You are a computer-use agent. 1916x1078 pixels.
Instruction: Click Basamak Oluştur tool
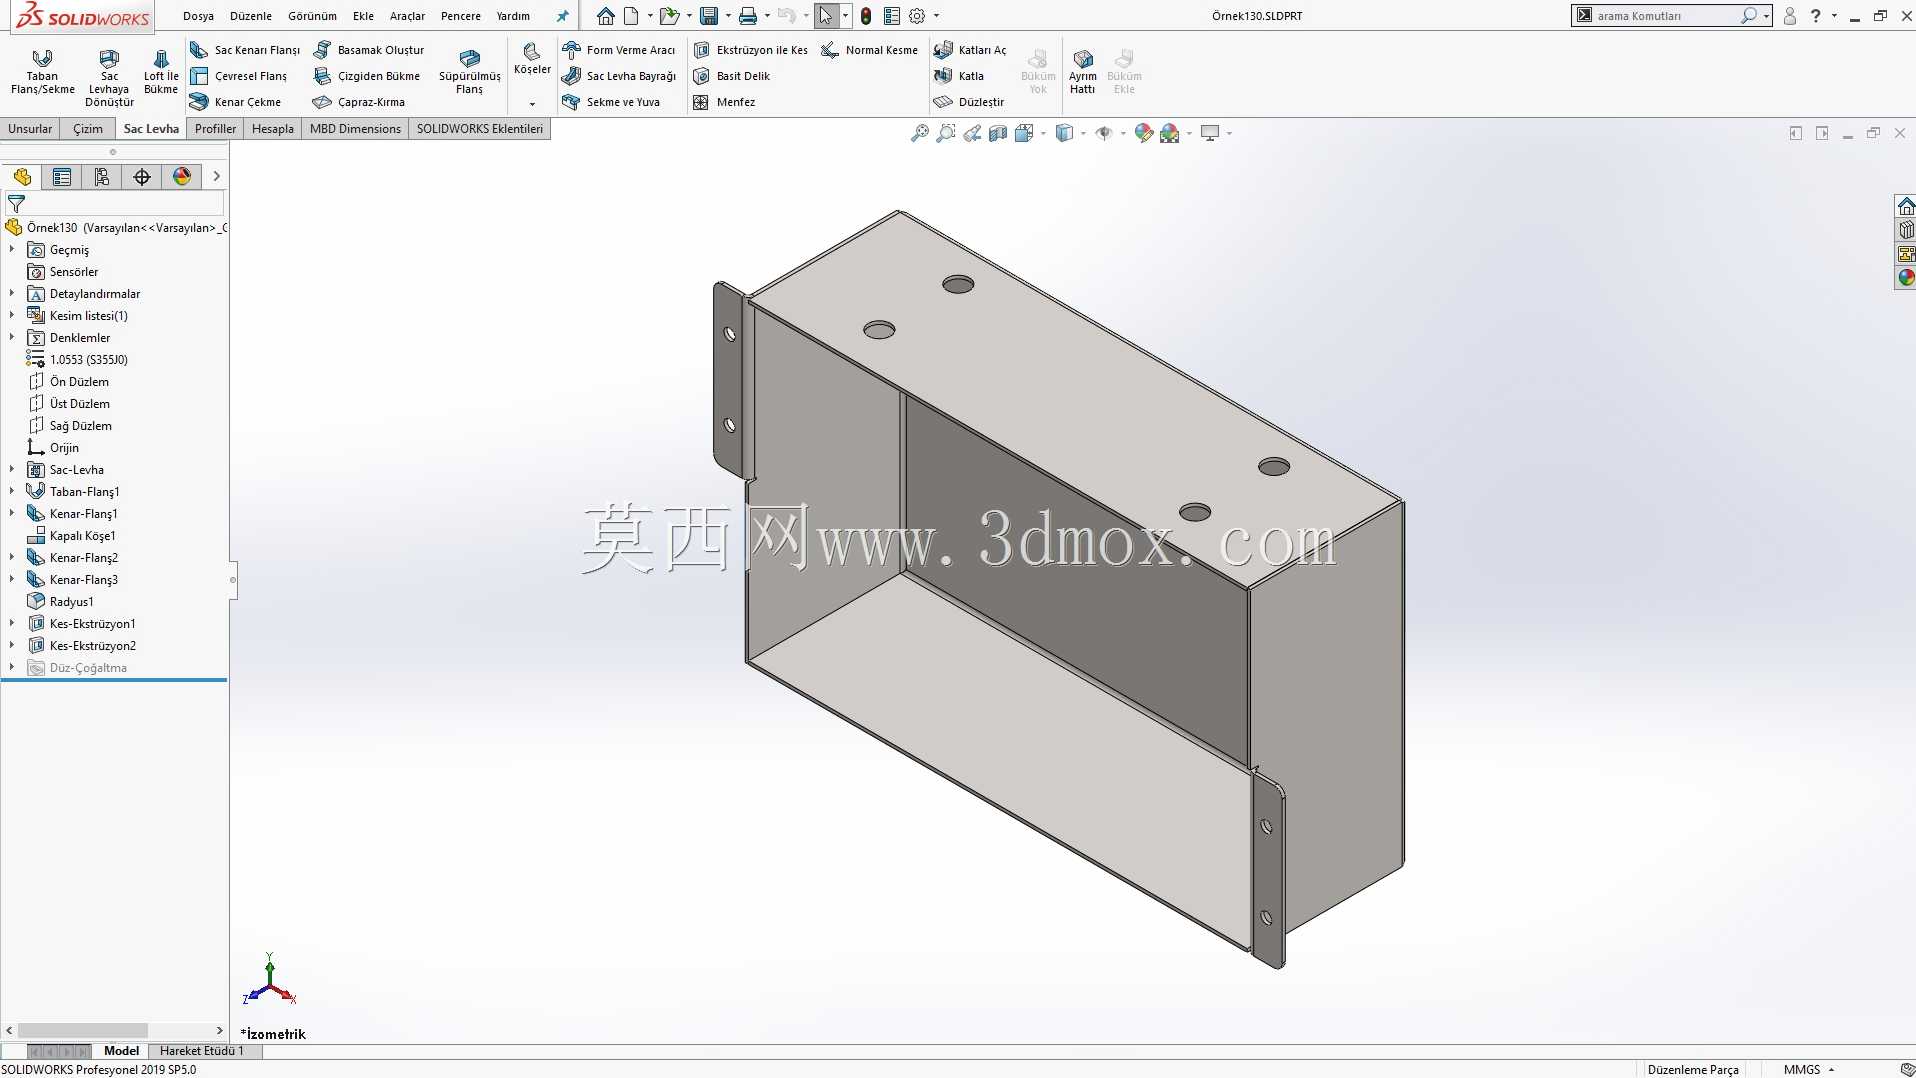tap(369, 50)
